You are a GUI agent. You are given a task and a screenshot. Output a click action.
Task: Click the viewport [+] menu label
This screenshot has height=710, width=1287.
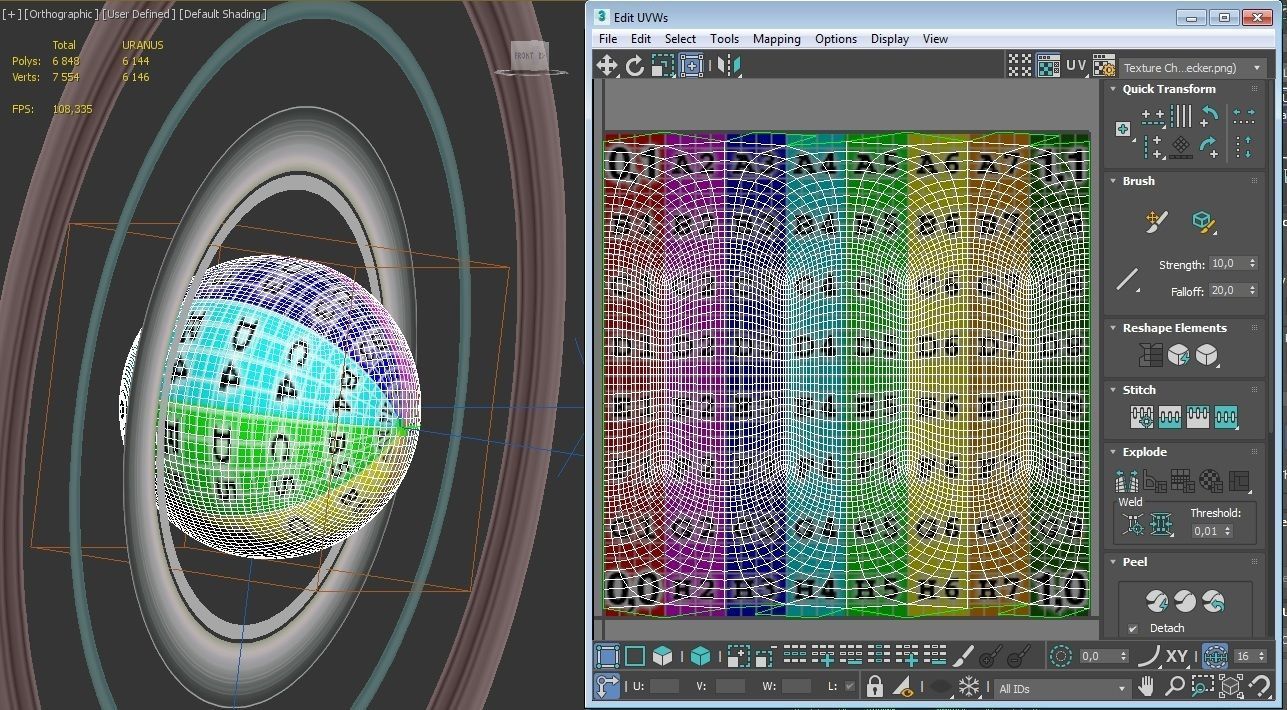click(x=12, y=14)
